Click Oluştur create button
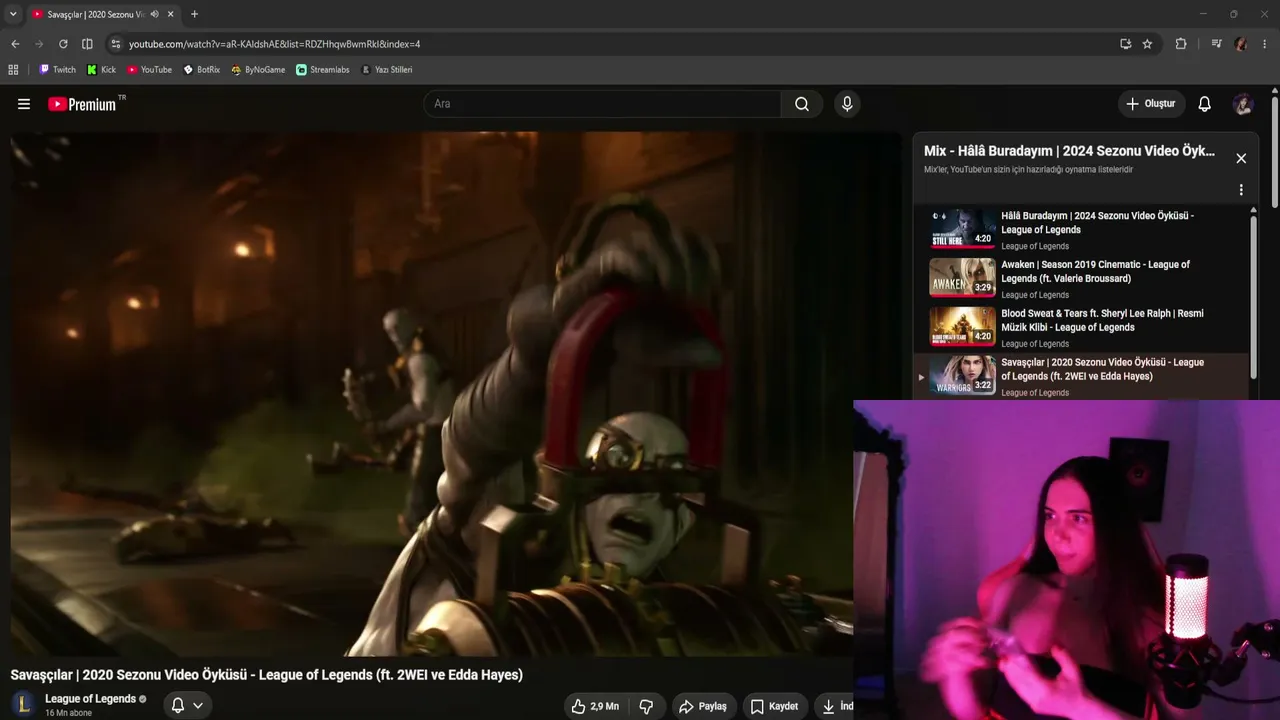The image size is (1280, 720). tap(1151, 104)
